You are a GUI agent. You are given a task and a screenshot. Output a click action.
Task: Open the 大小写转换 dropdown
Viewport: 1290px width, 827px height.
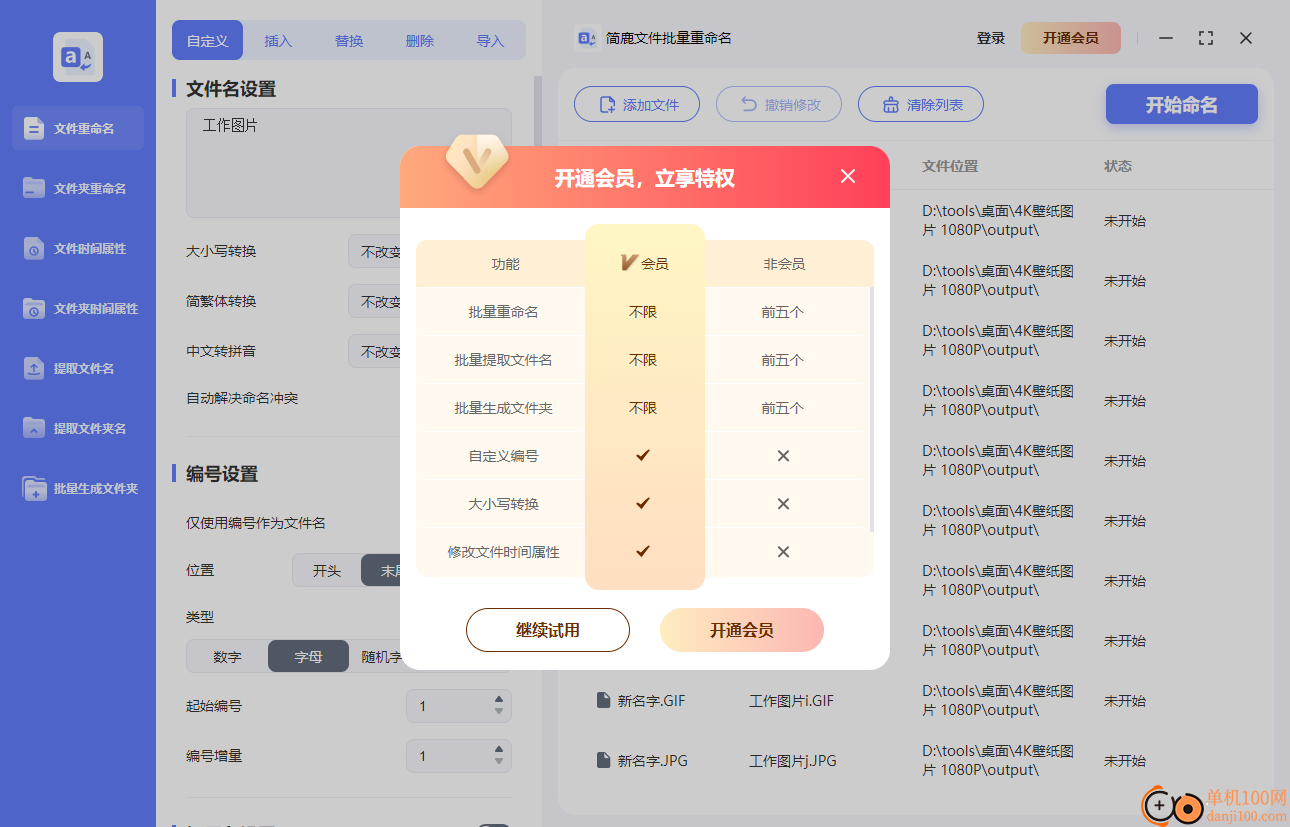point(375,251)
